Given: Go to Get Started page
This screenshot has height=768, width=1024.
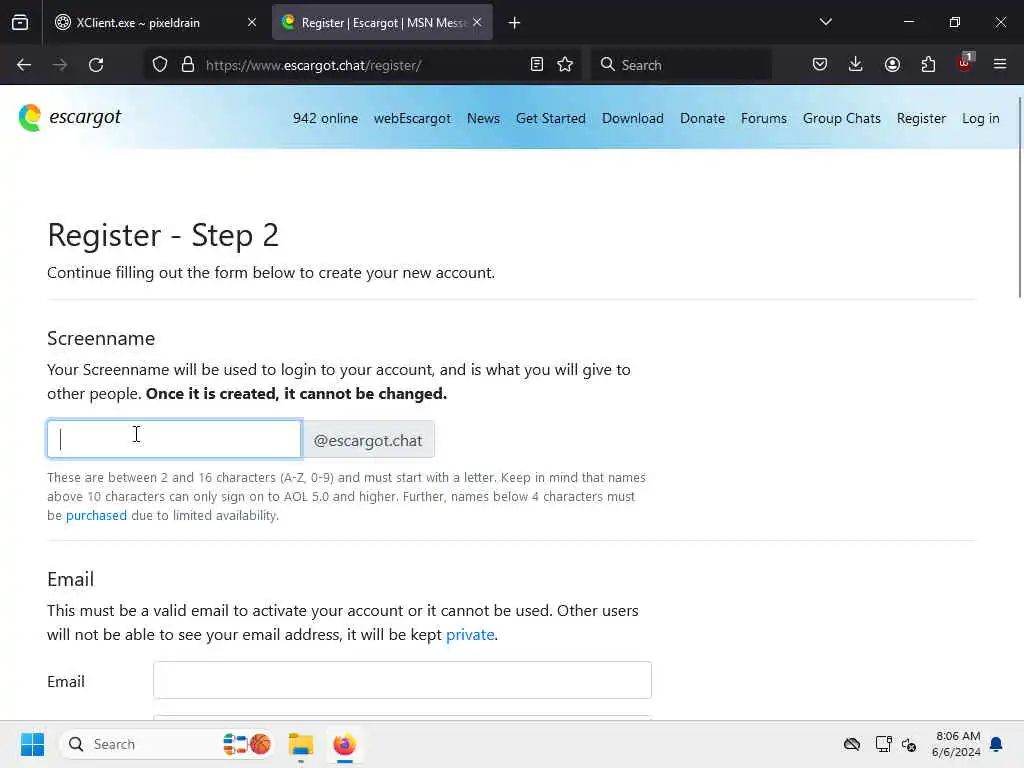Looking at the screenshot, I should tap(551, 118).
